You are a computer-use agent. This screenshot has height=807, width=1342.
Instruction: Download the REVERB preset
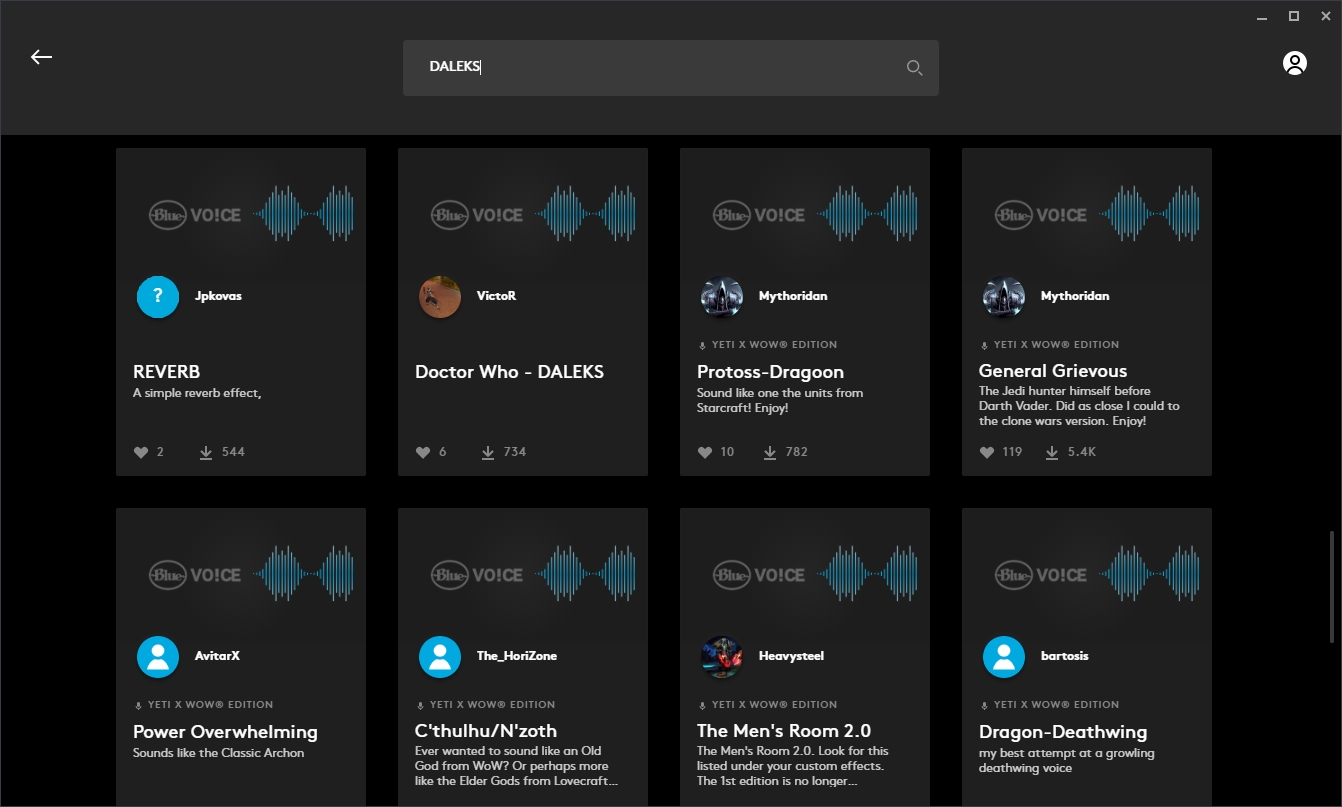[x=206, y=452]
